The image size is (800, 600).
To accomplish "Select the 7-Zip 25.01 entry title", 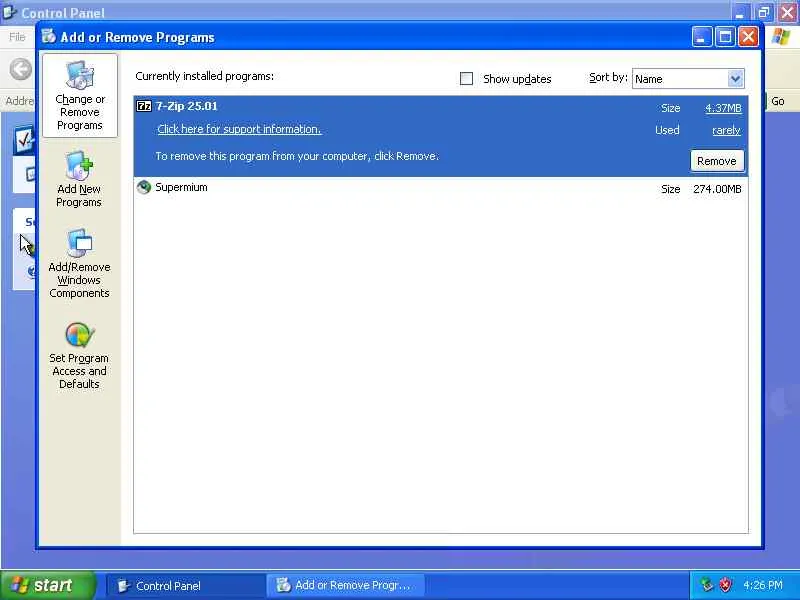I will 187,106.
